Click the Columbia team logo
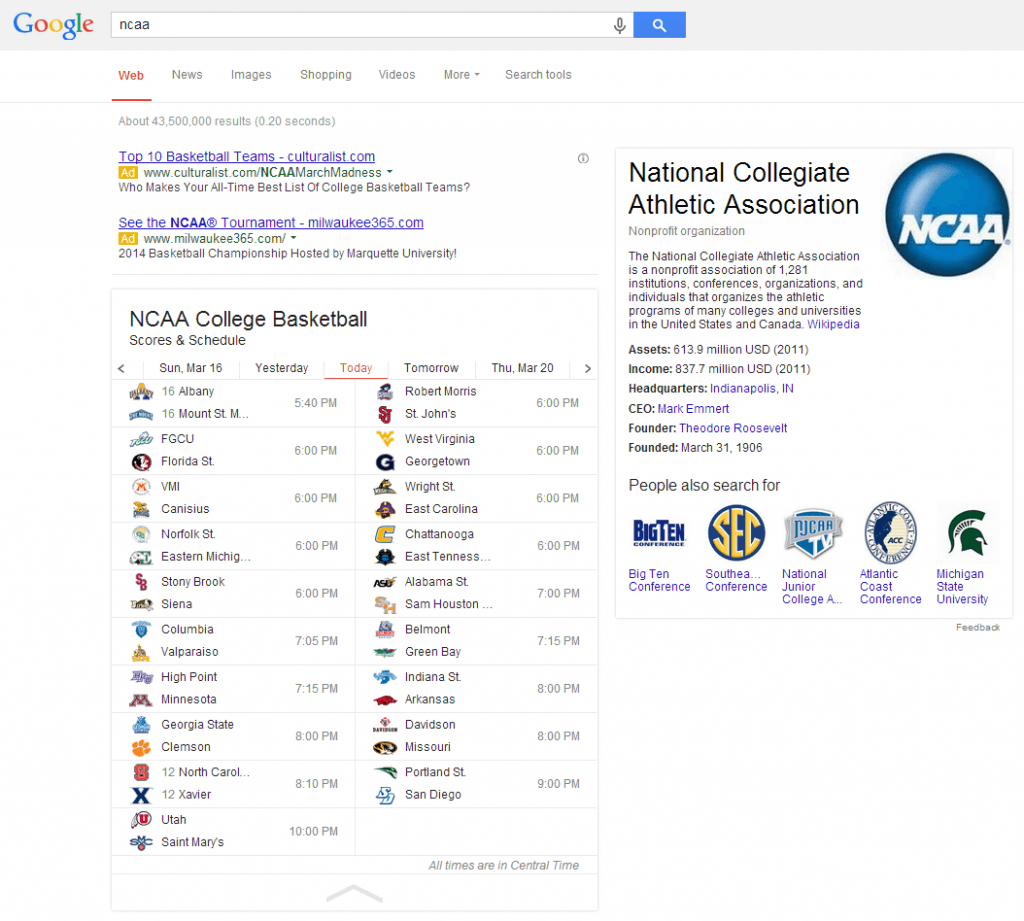The width and height of the screenshot is (1024, 921). pyautogui.click(x=141, y=630)
